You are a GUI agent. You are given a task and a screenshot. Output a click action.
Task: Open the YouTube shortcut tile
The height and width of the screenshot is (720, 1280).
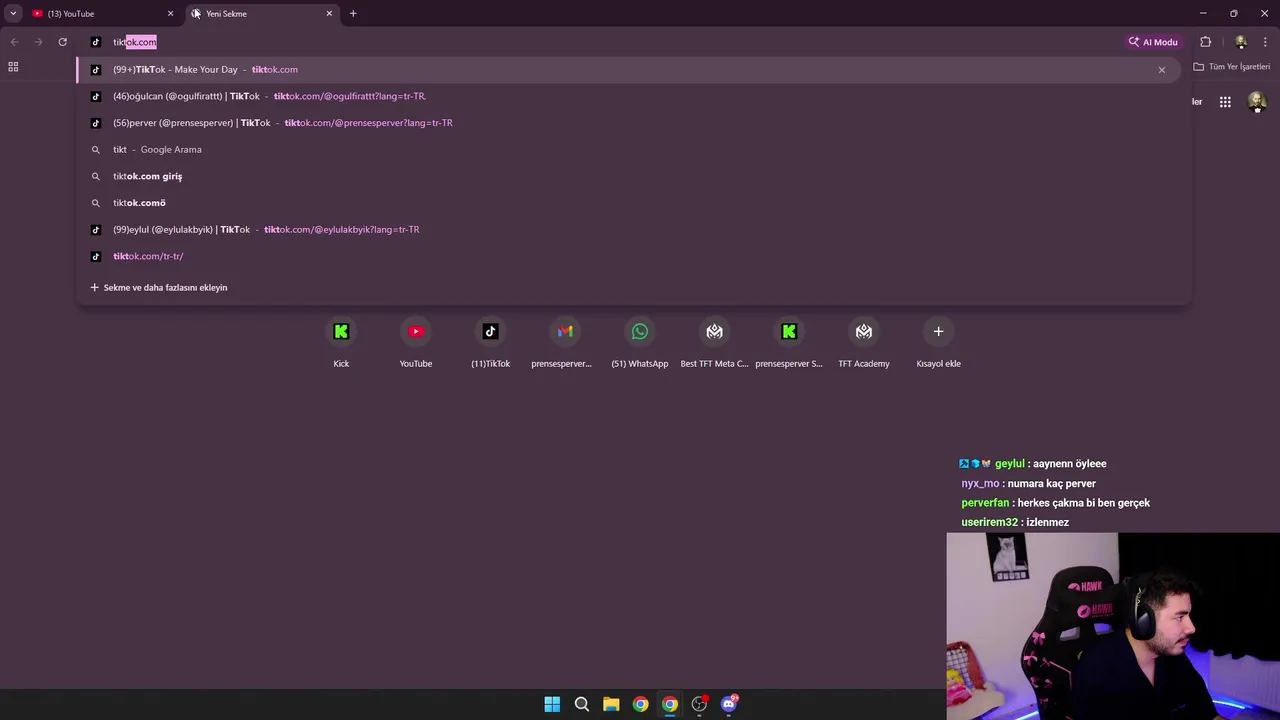(x=416, y=343)
